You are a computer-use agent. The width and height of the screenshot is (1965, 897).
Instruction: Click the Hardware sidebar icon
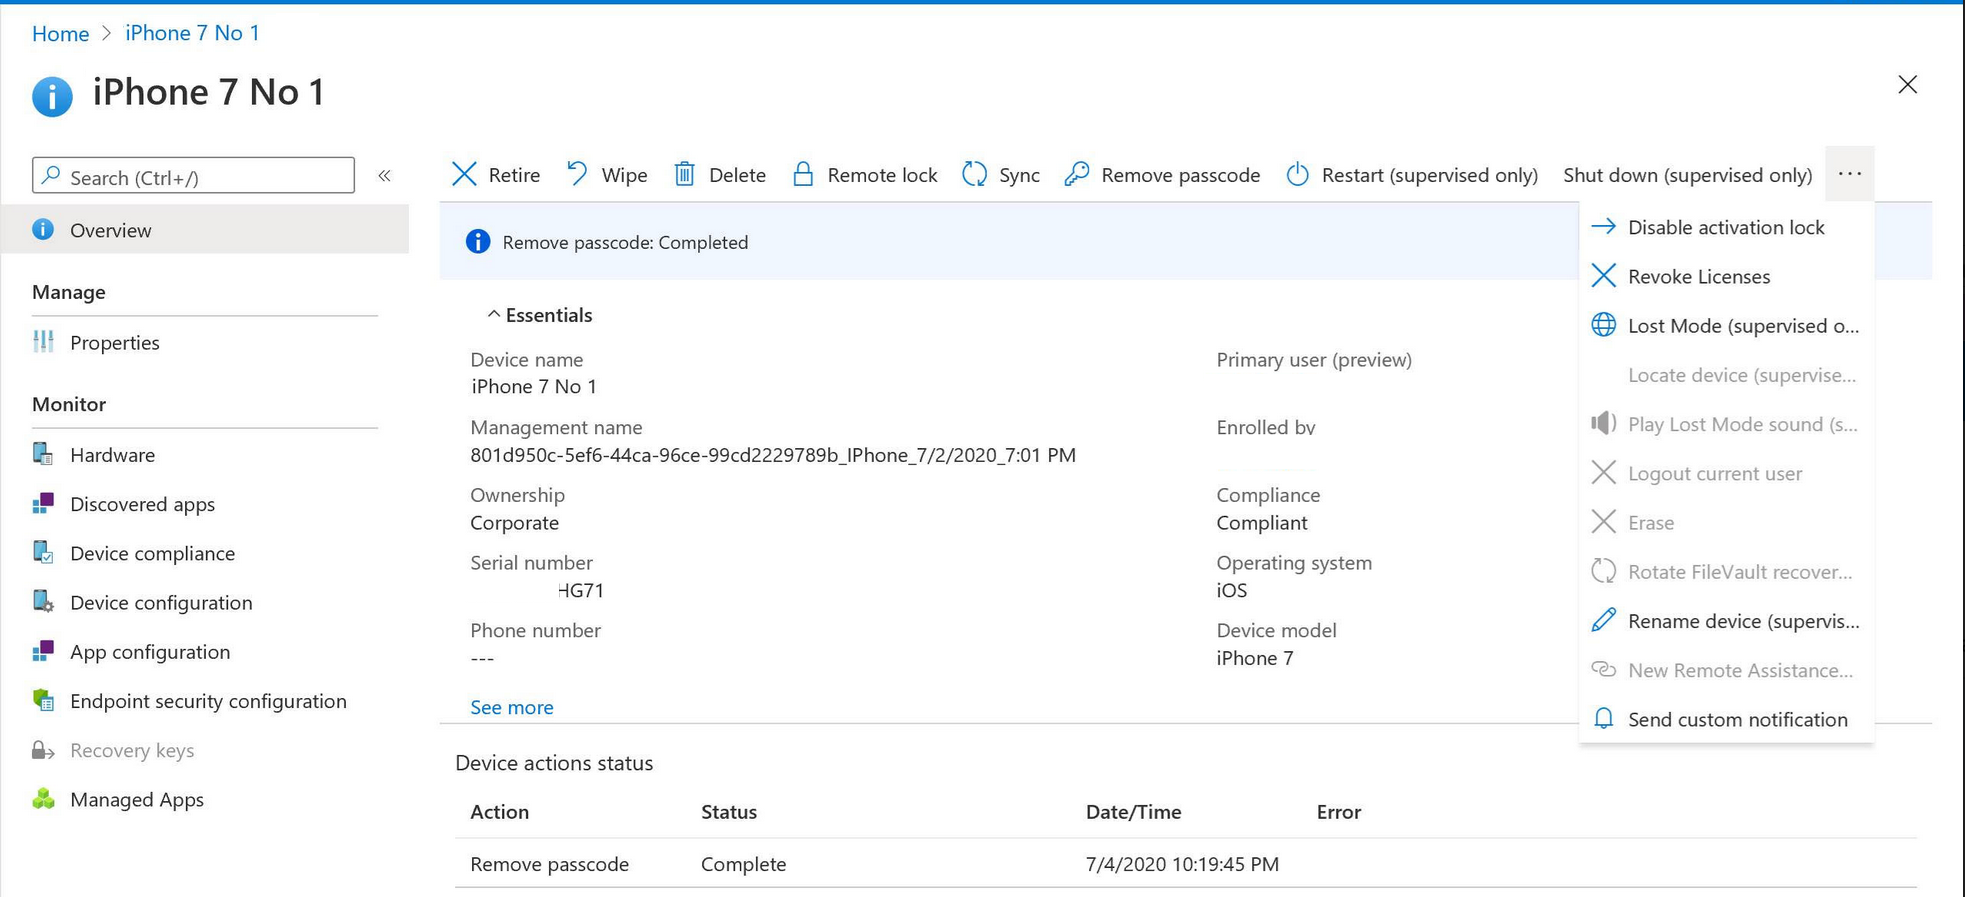[x=43, y=454]
